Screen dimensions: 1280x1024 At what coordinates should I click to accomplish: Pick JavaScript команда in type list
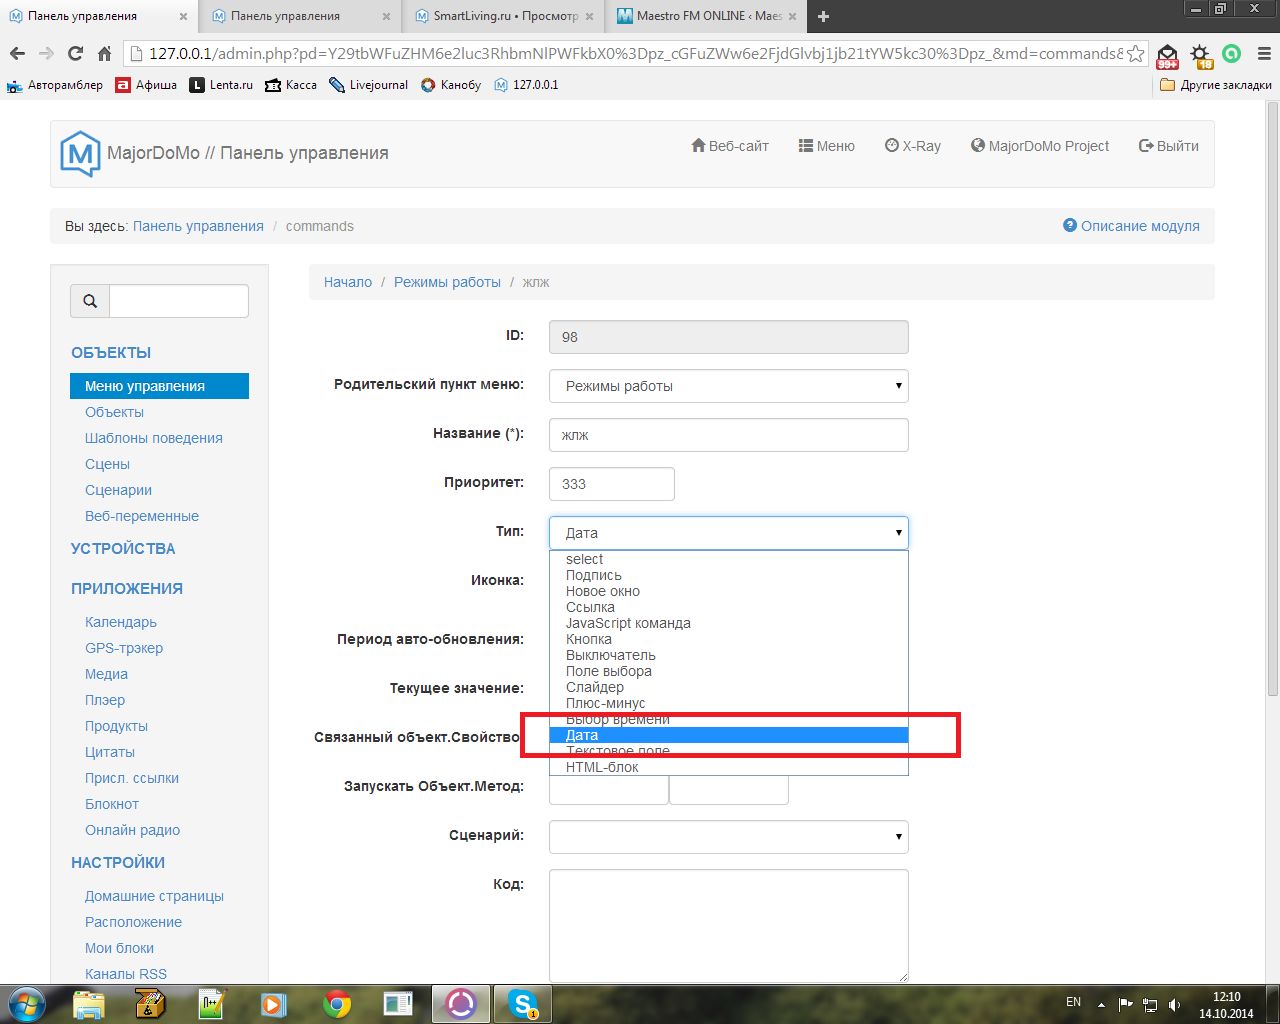628,623
